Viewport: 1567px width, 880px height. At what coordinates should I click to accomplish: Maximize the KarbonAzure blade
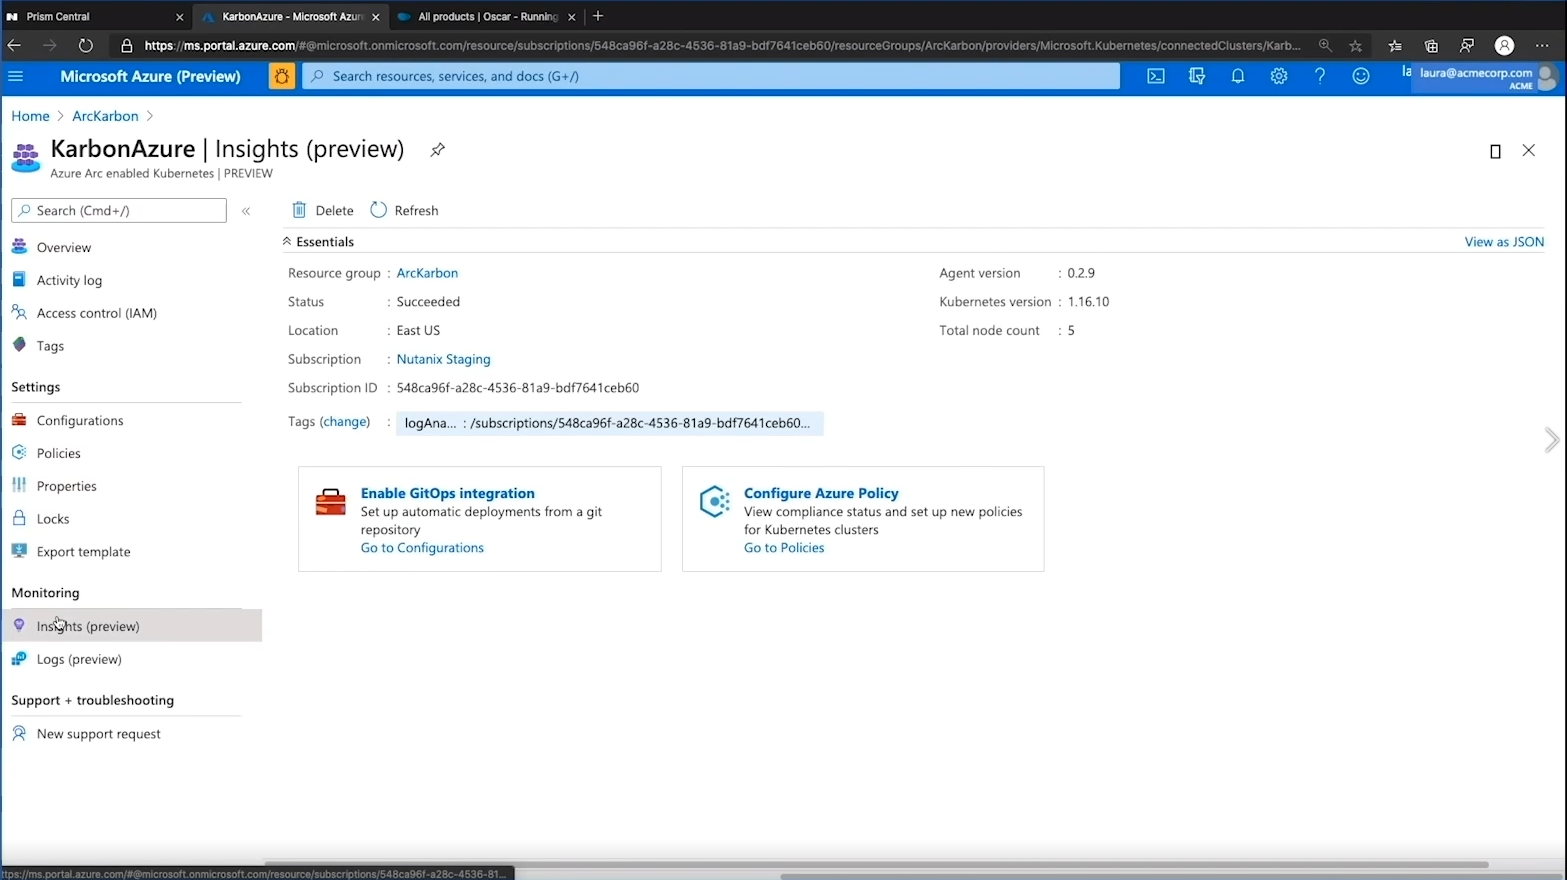(x=1495, y=151)
